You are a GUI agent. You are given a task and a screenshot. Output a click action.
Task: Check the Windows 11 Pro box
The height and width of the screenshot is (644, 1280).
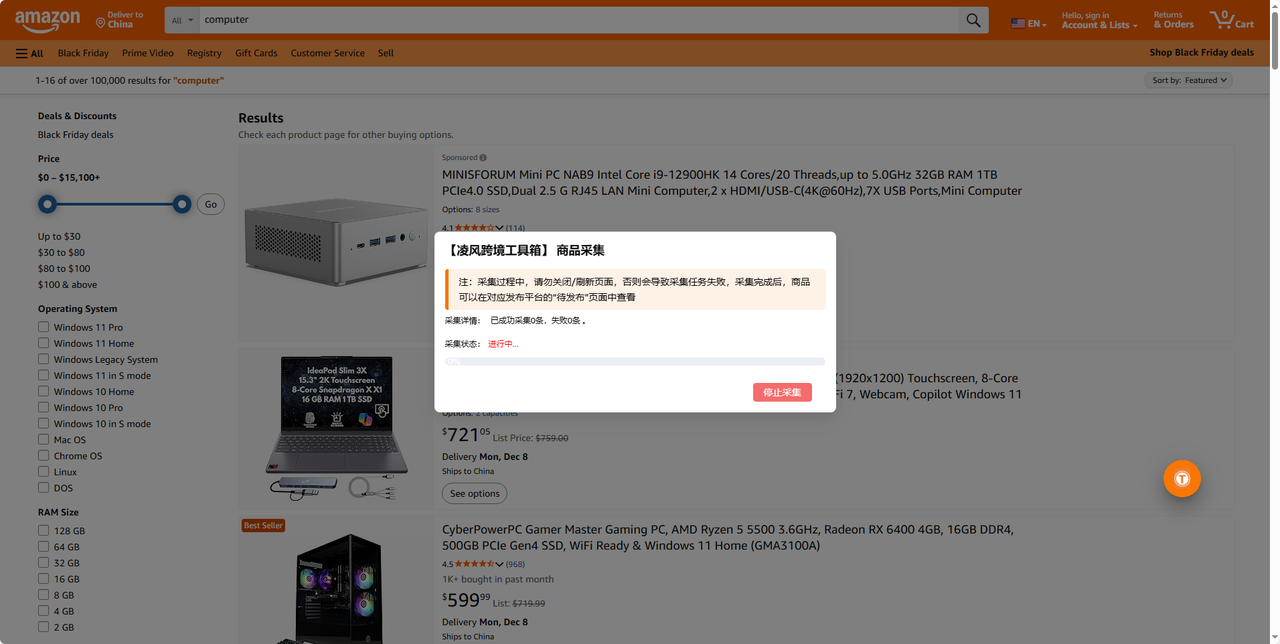click(x=43, y=327)
